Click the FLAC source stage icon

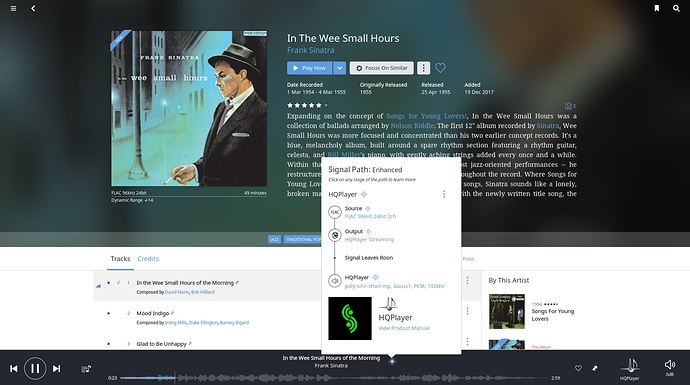(335, 212)
